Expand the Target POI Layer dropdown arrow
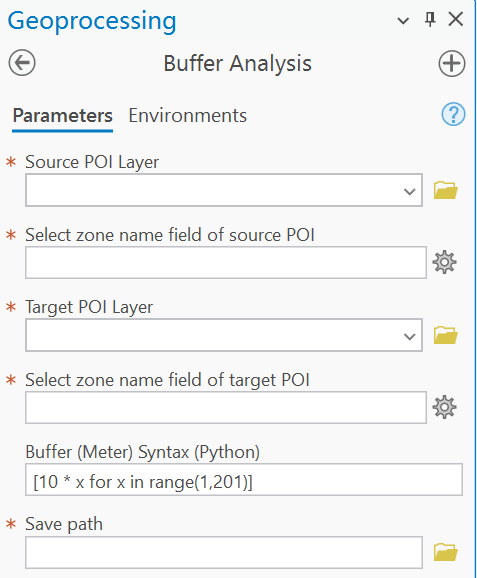Screen dimensions: 477x578 [409, 336]
